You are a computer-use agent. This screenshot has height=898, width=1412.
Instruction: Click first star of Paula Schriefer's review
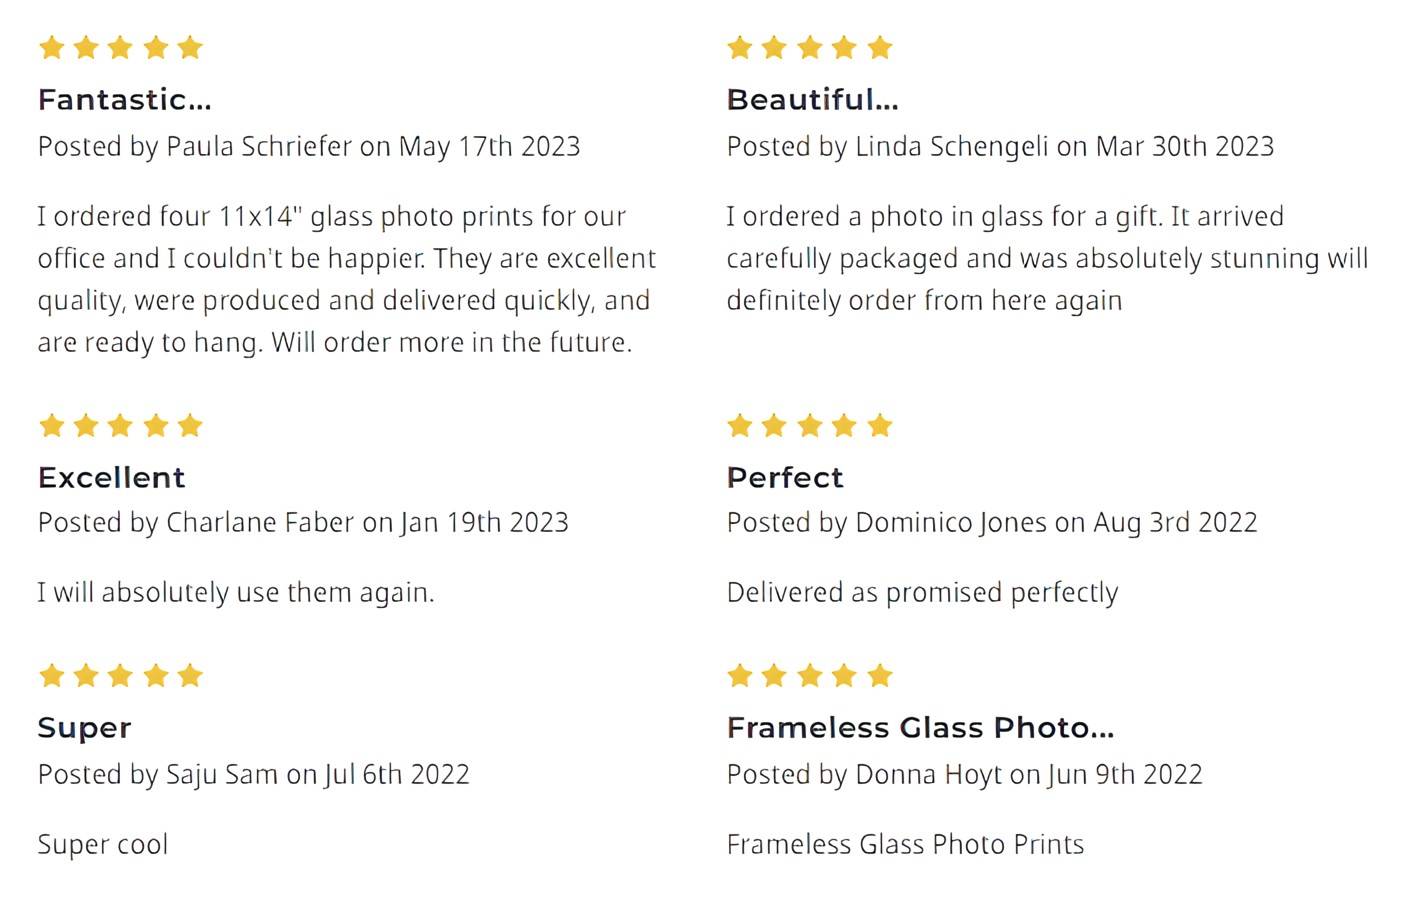52,47
